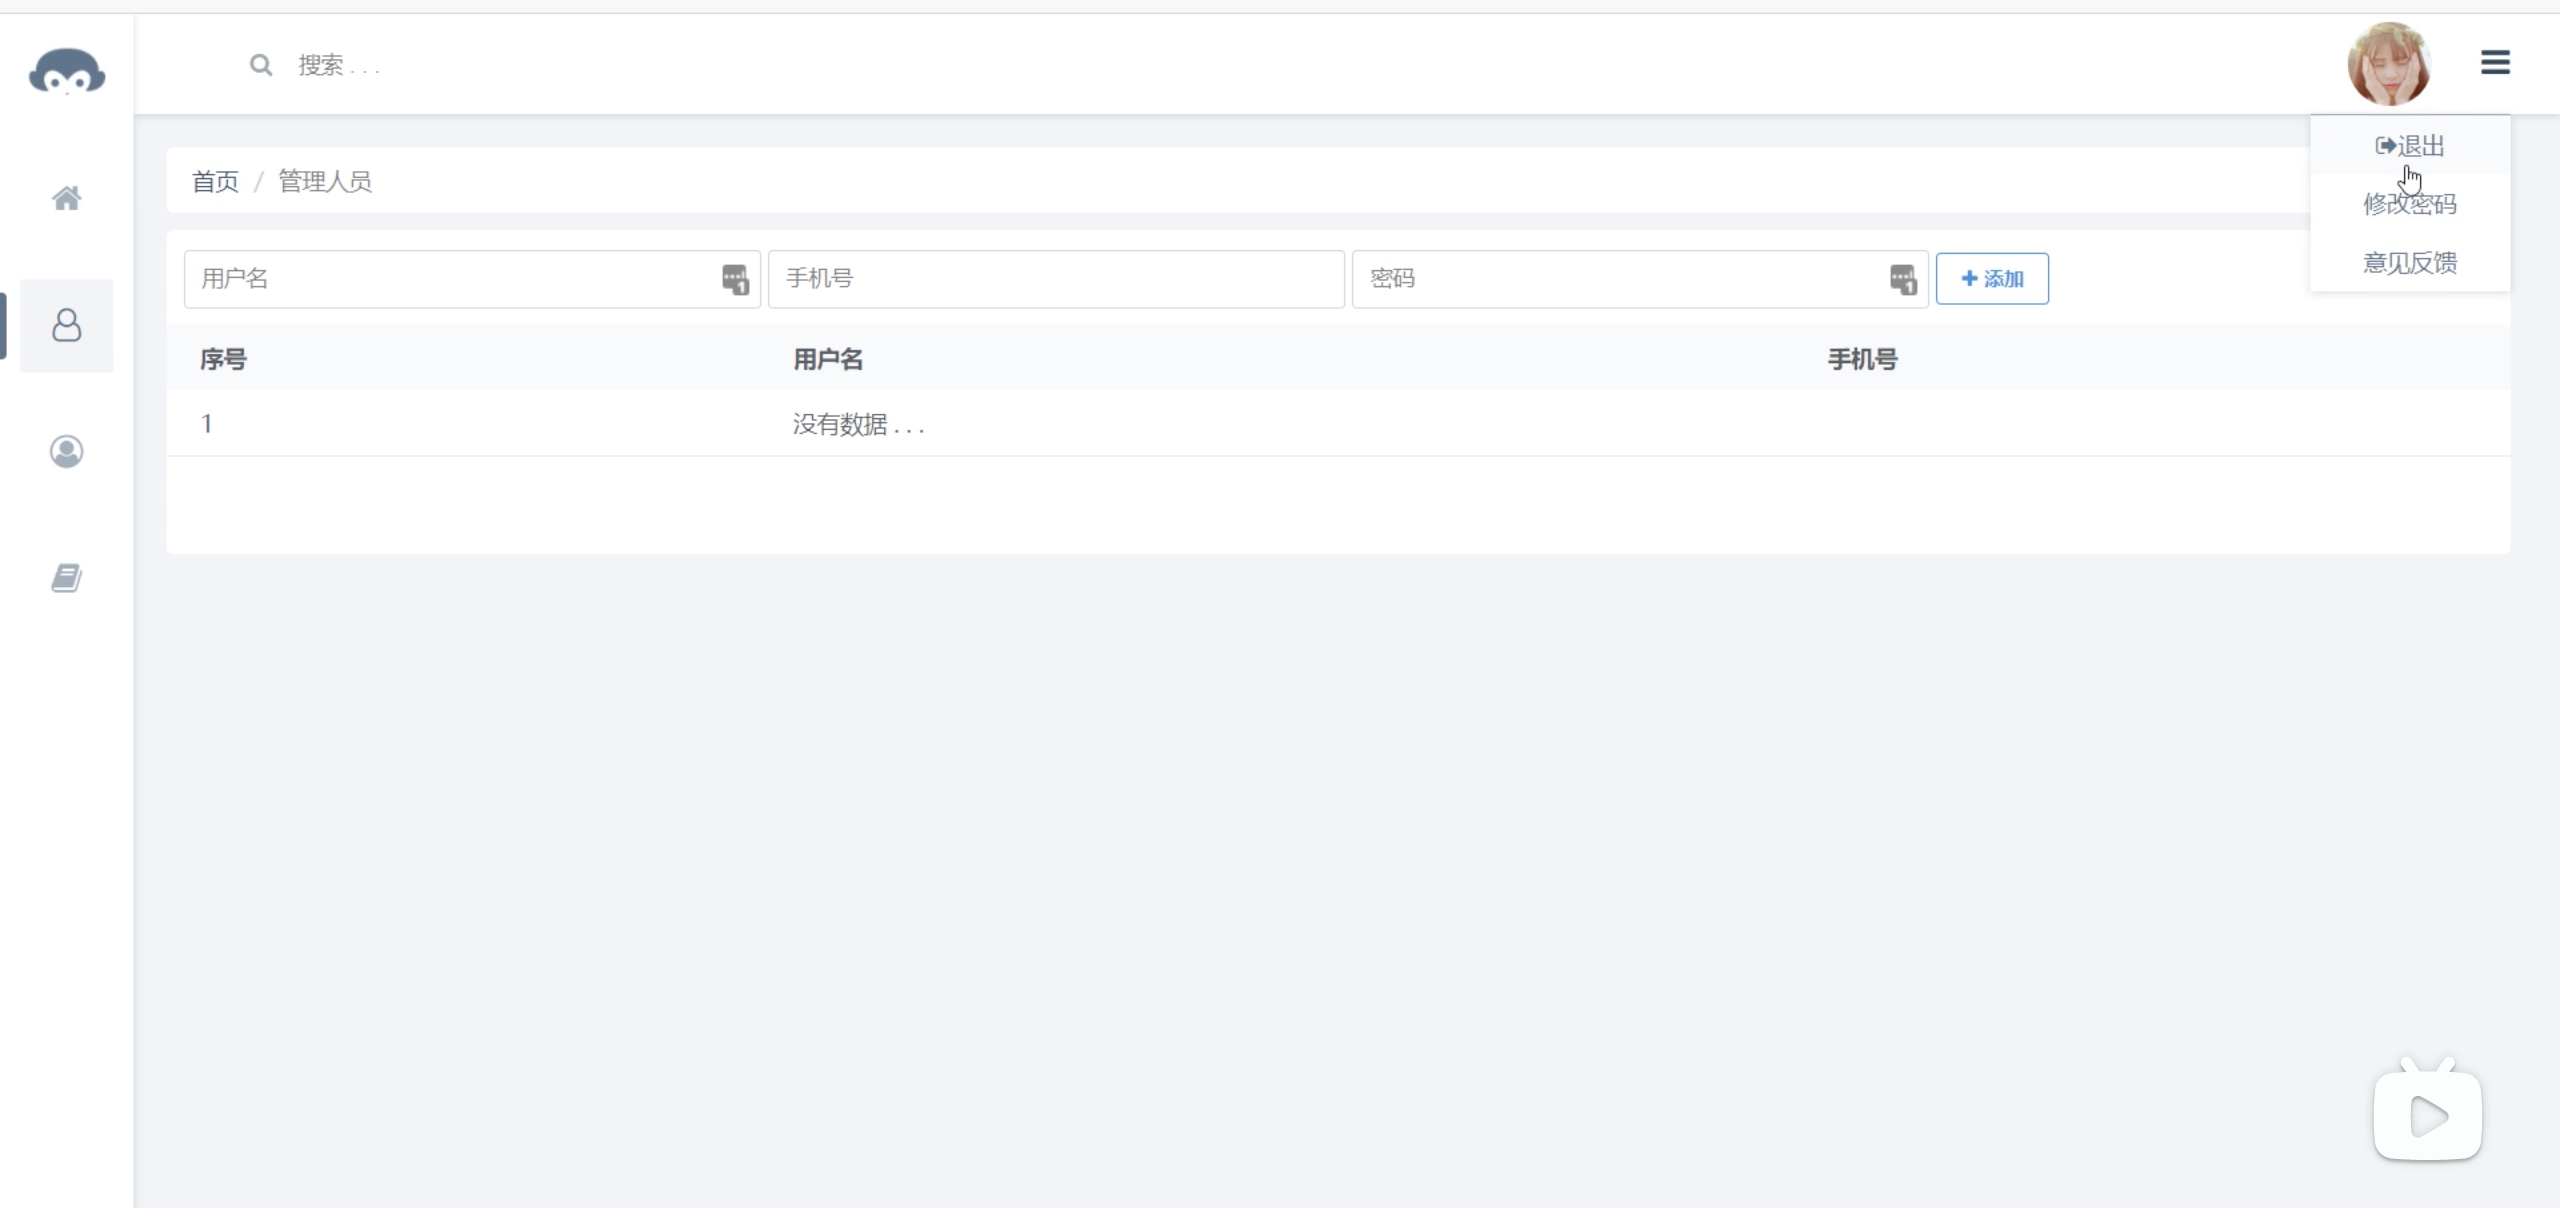Open the home icon in sidebar
This screenshot has height=1208, width=2560.
click(67, 198)
